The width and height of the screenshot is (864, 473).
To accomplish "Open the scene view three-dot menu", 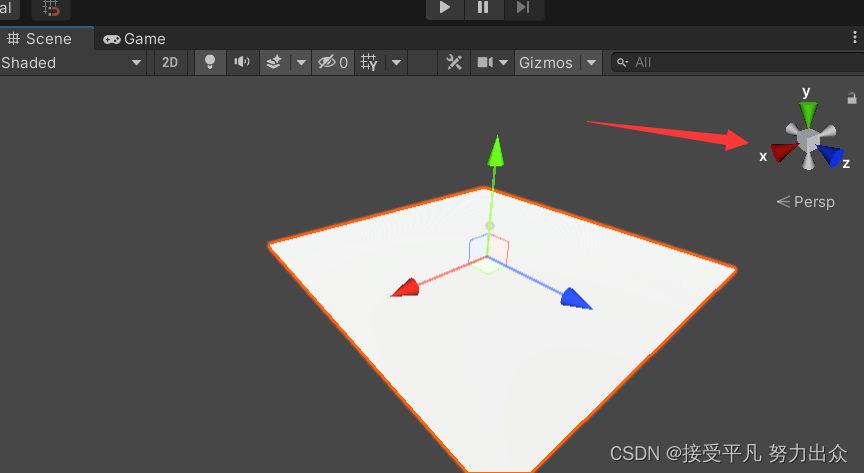I will (x=855, y=37).
